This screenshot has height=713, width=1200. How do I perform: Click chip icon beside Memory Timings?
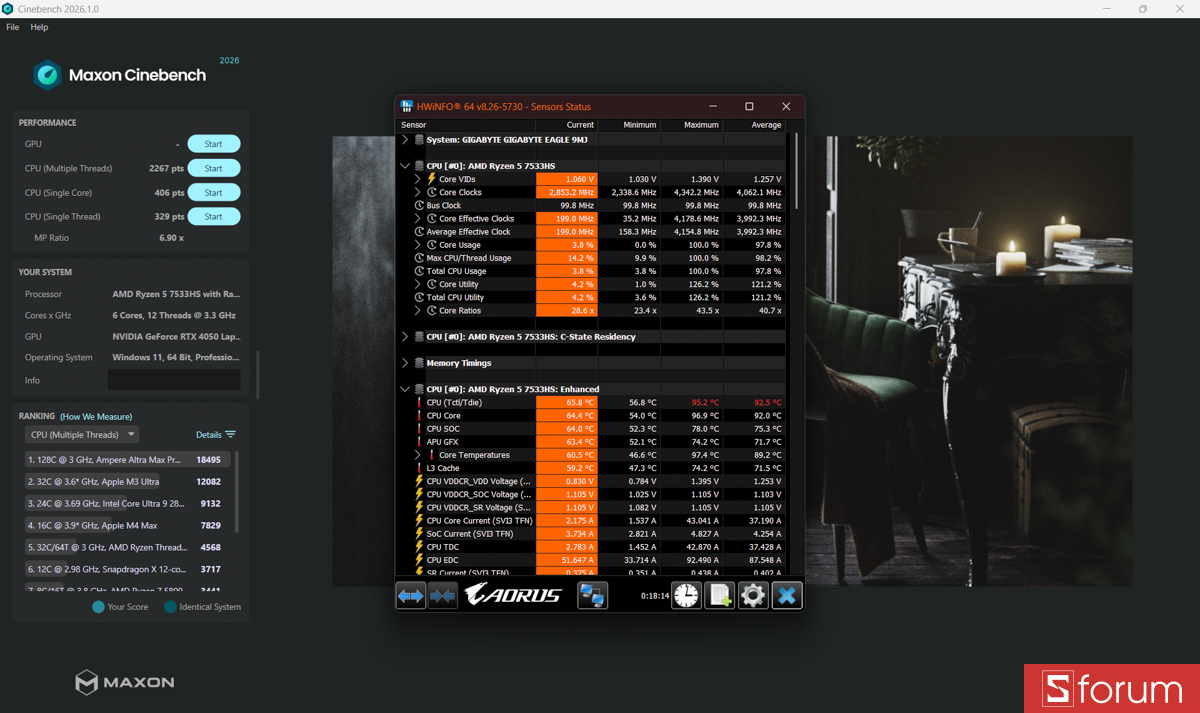coord(419,363)
